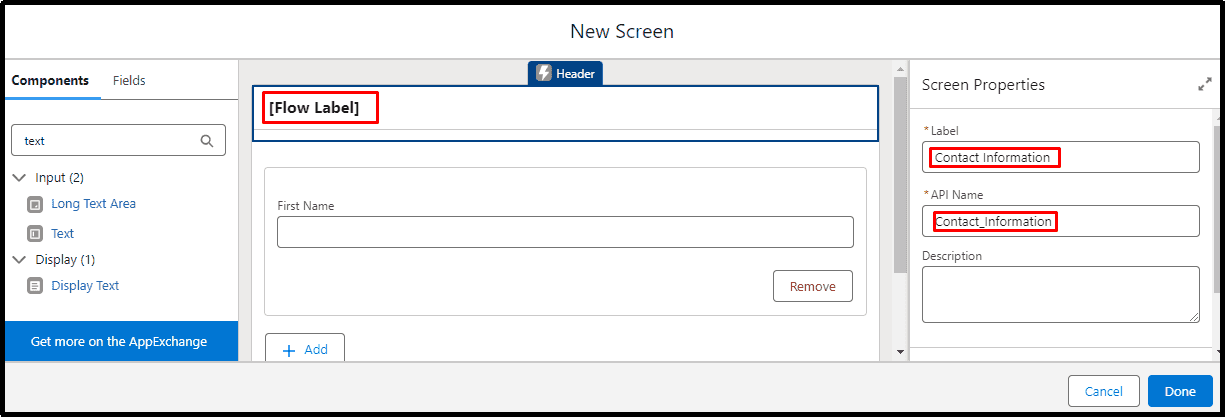Click the search magnifier icon
Screen dimensions: 1226x418
click(207, 141)
